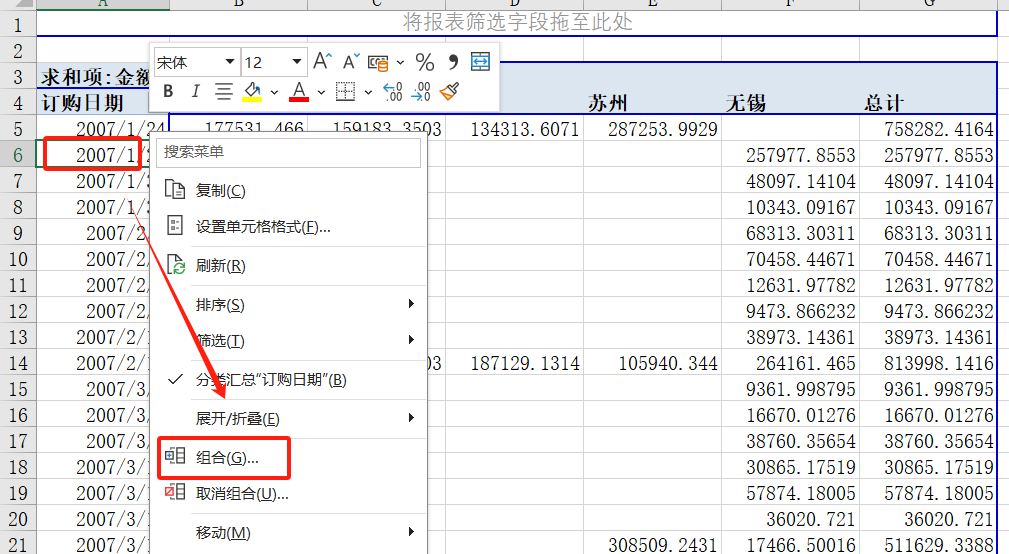The image size is (1009, 554).
Task: Select row header 14
Action: click(x=18, y=363)
